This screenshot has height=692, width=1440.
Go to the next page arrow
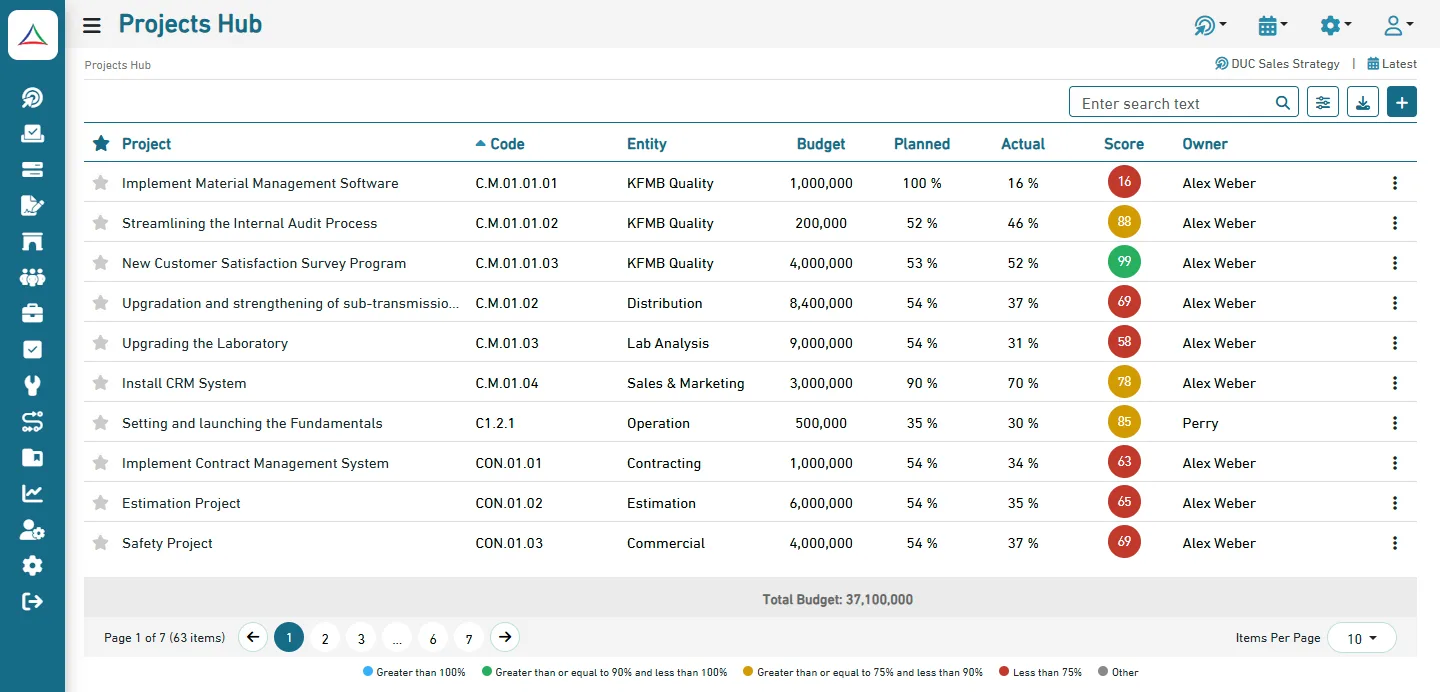(505, 637)
